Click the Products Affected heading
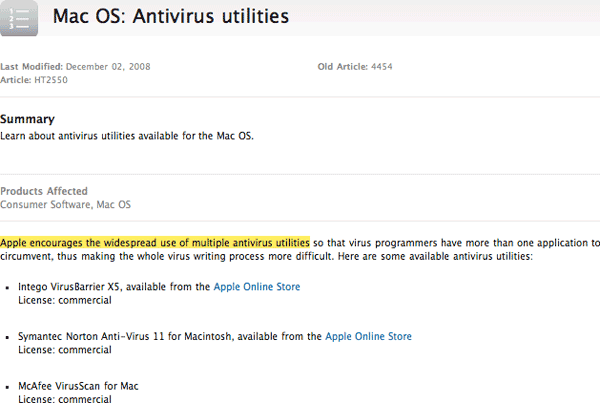 44,191
